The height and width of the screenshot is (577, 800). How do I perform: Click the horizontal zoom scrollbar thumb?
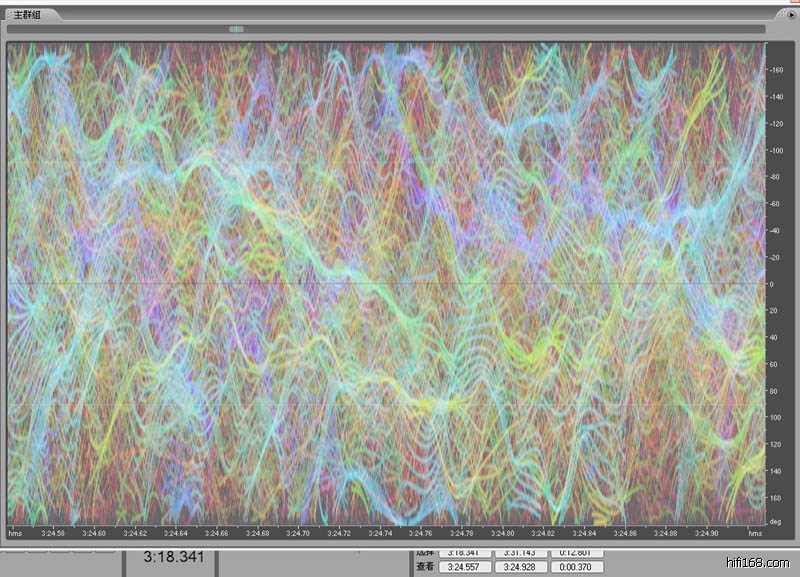(236, 29)
